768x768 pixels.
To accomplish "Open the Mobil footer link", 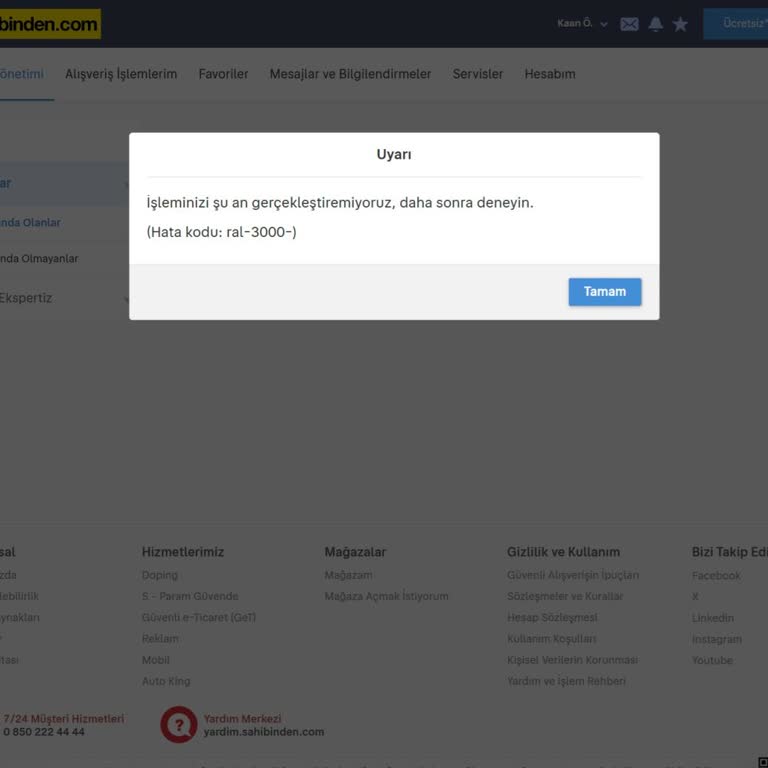I will tap(156, 660).
